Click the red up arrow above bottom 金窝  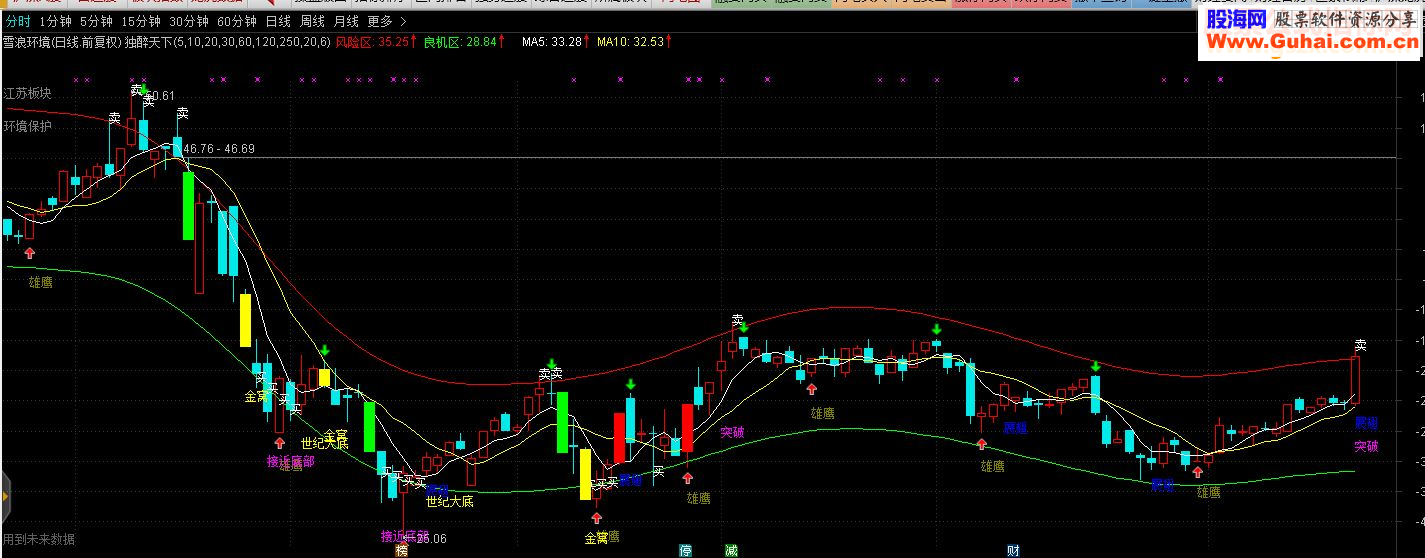(596, 518)
